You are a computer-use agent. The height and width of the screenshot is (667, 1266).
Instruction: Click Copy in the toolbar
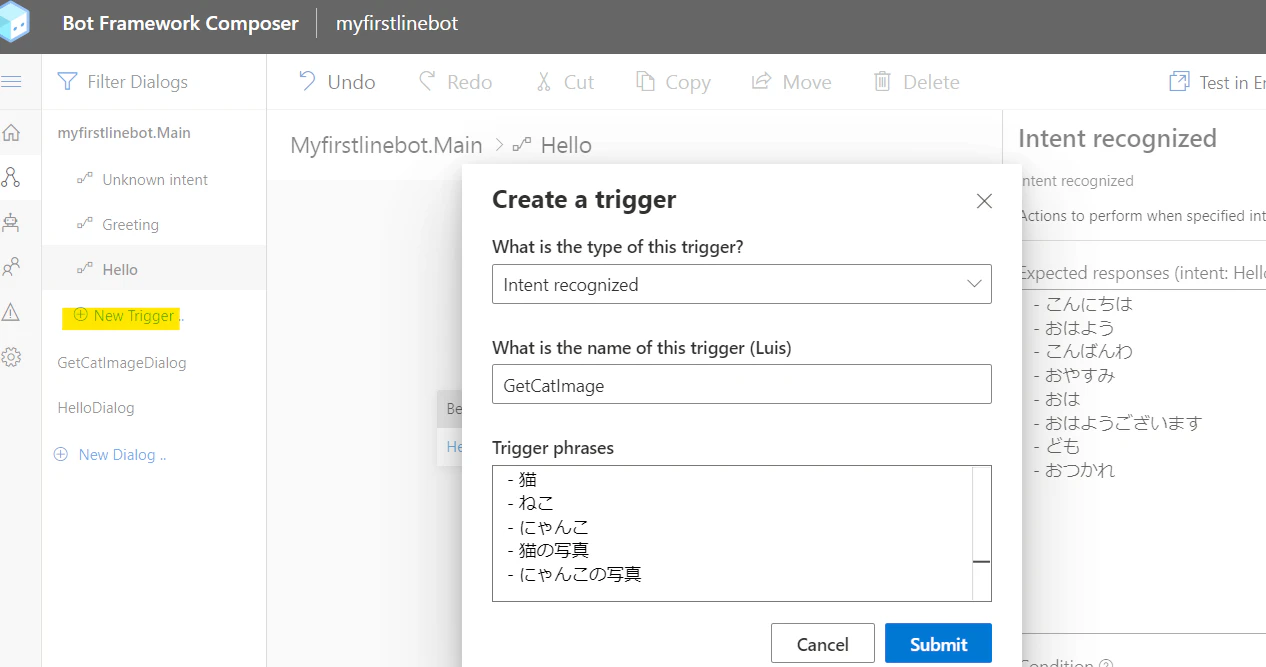coord(673,82)
